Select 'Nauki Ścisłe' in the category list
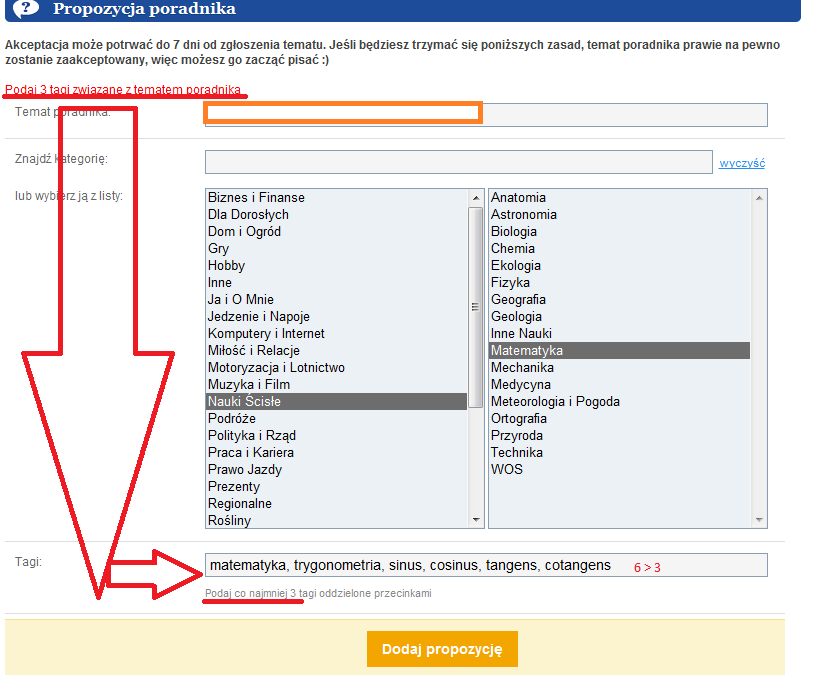Screen dimensions: 824x675 click(x=244, y=402)
